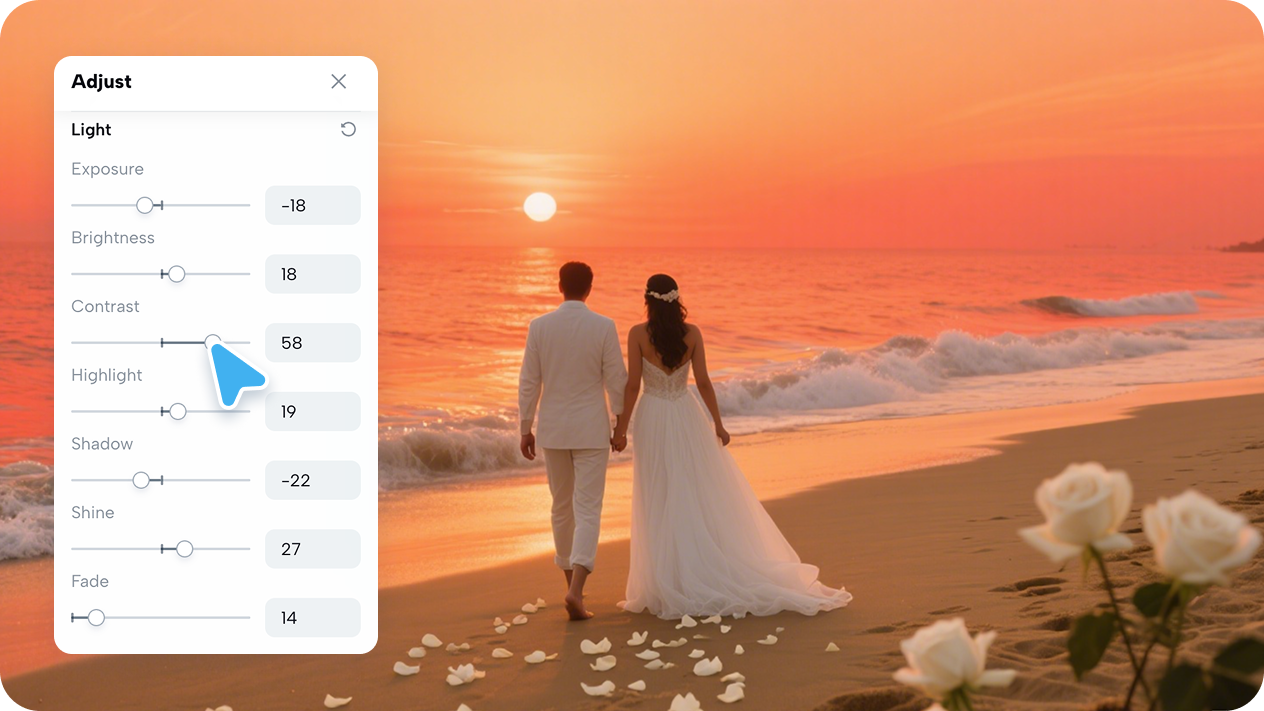
Task: Click the Highlight label
Action: [x=107, y=375]
